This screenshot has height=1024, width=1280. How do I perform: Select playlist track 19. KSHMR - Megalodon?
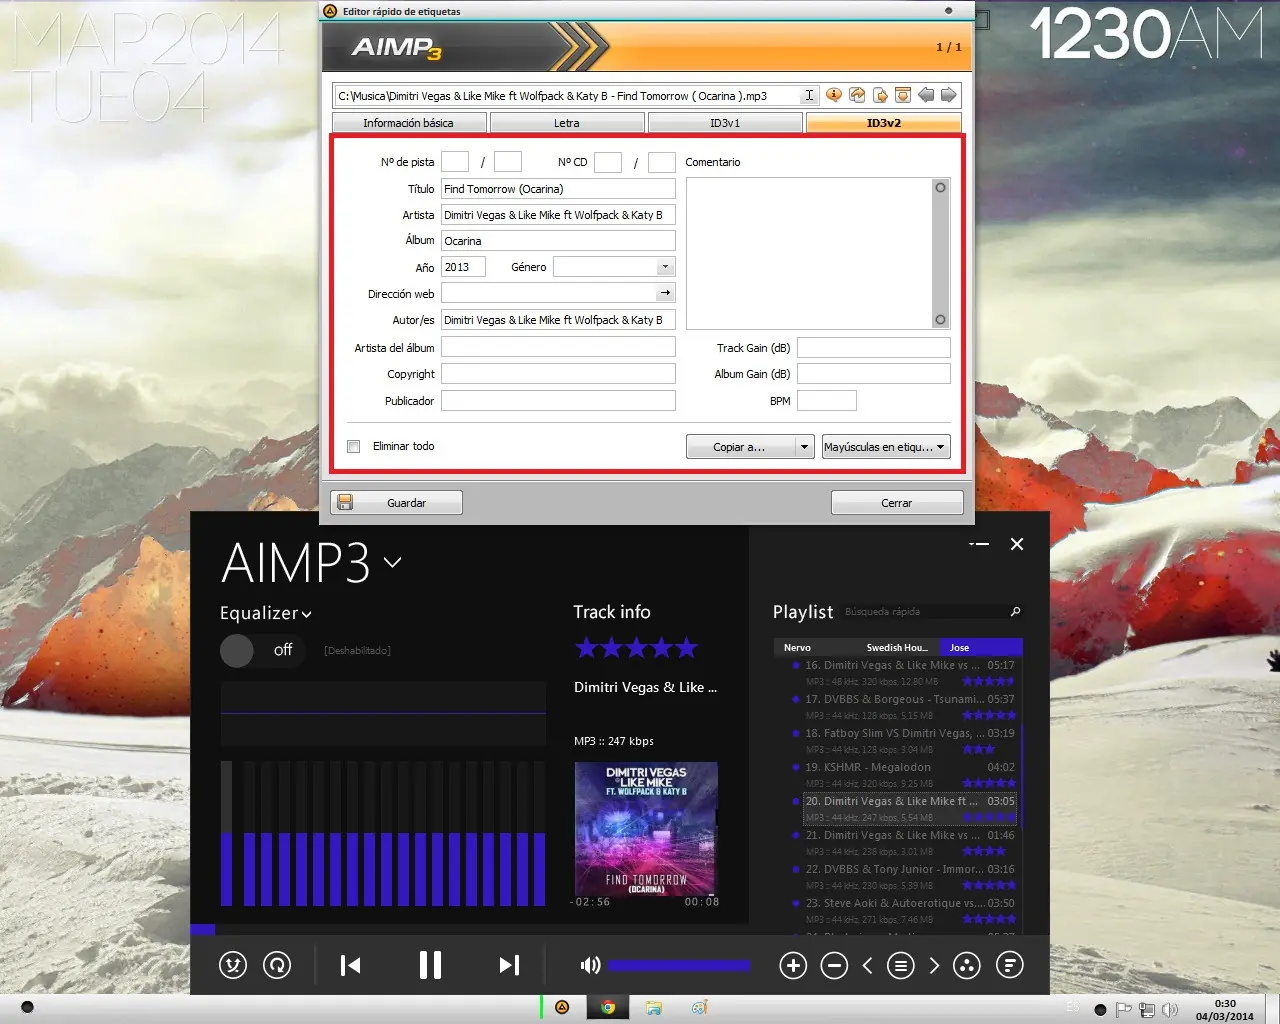[909, 775]
